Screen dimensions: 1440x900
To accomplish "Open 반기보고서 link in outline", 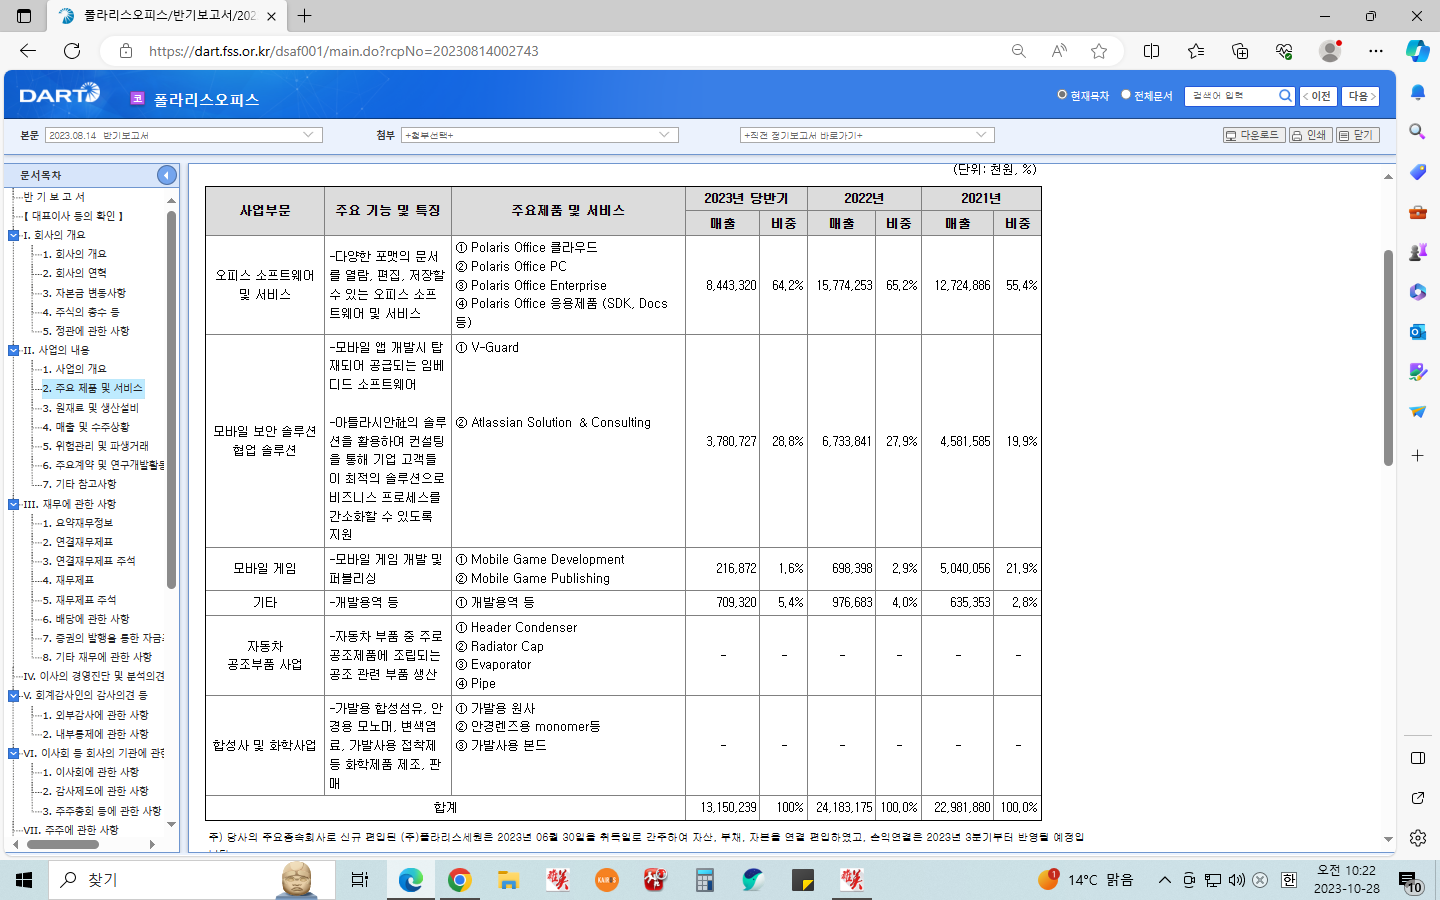I will (x=54, y=197).
